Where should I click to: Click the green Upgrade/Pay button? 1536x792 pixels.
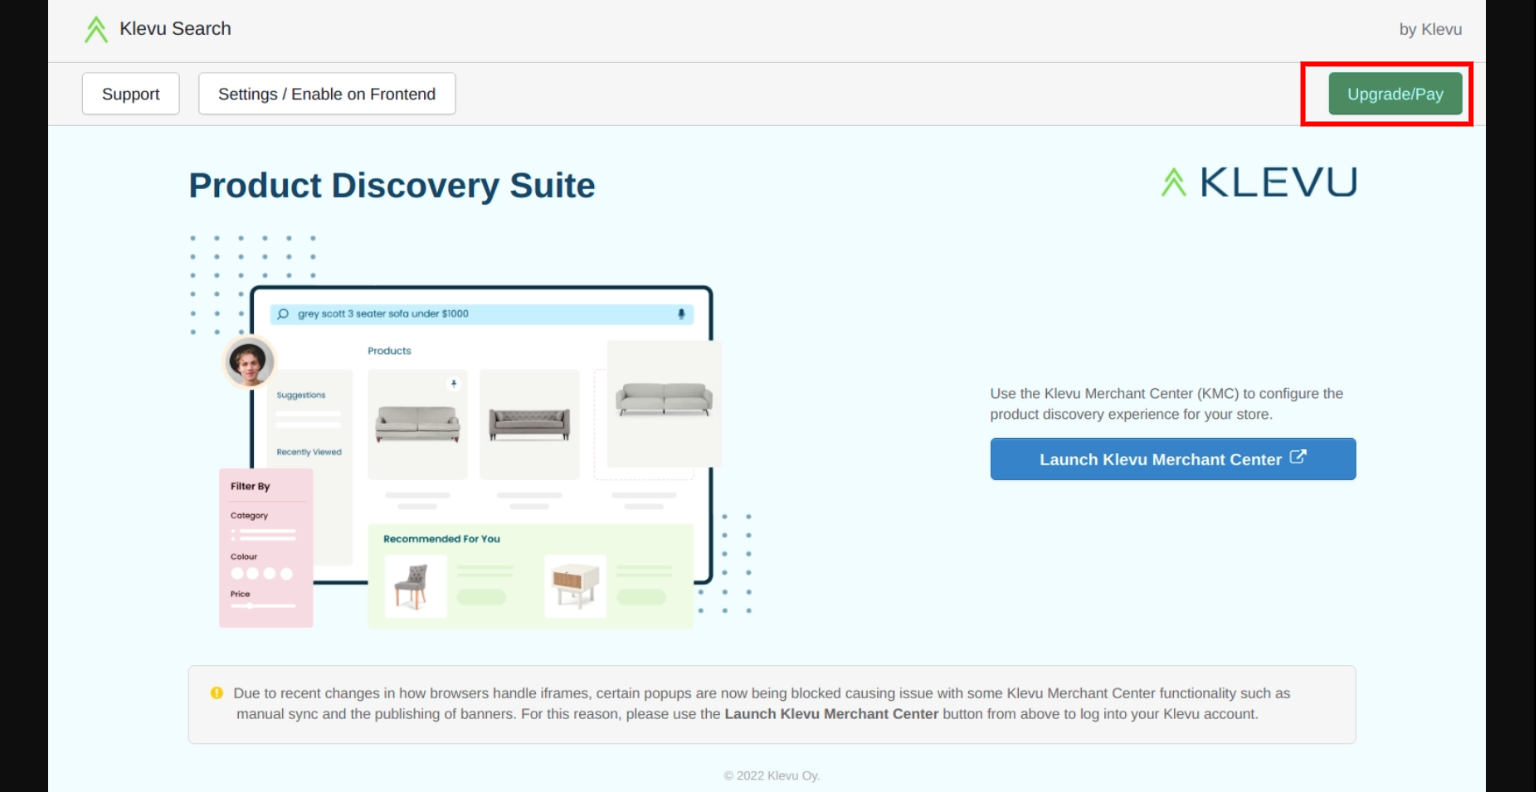click(1395, 94)
